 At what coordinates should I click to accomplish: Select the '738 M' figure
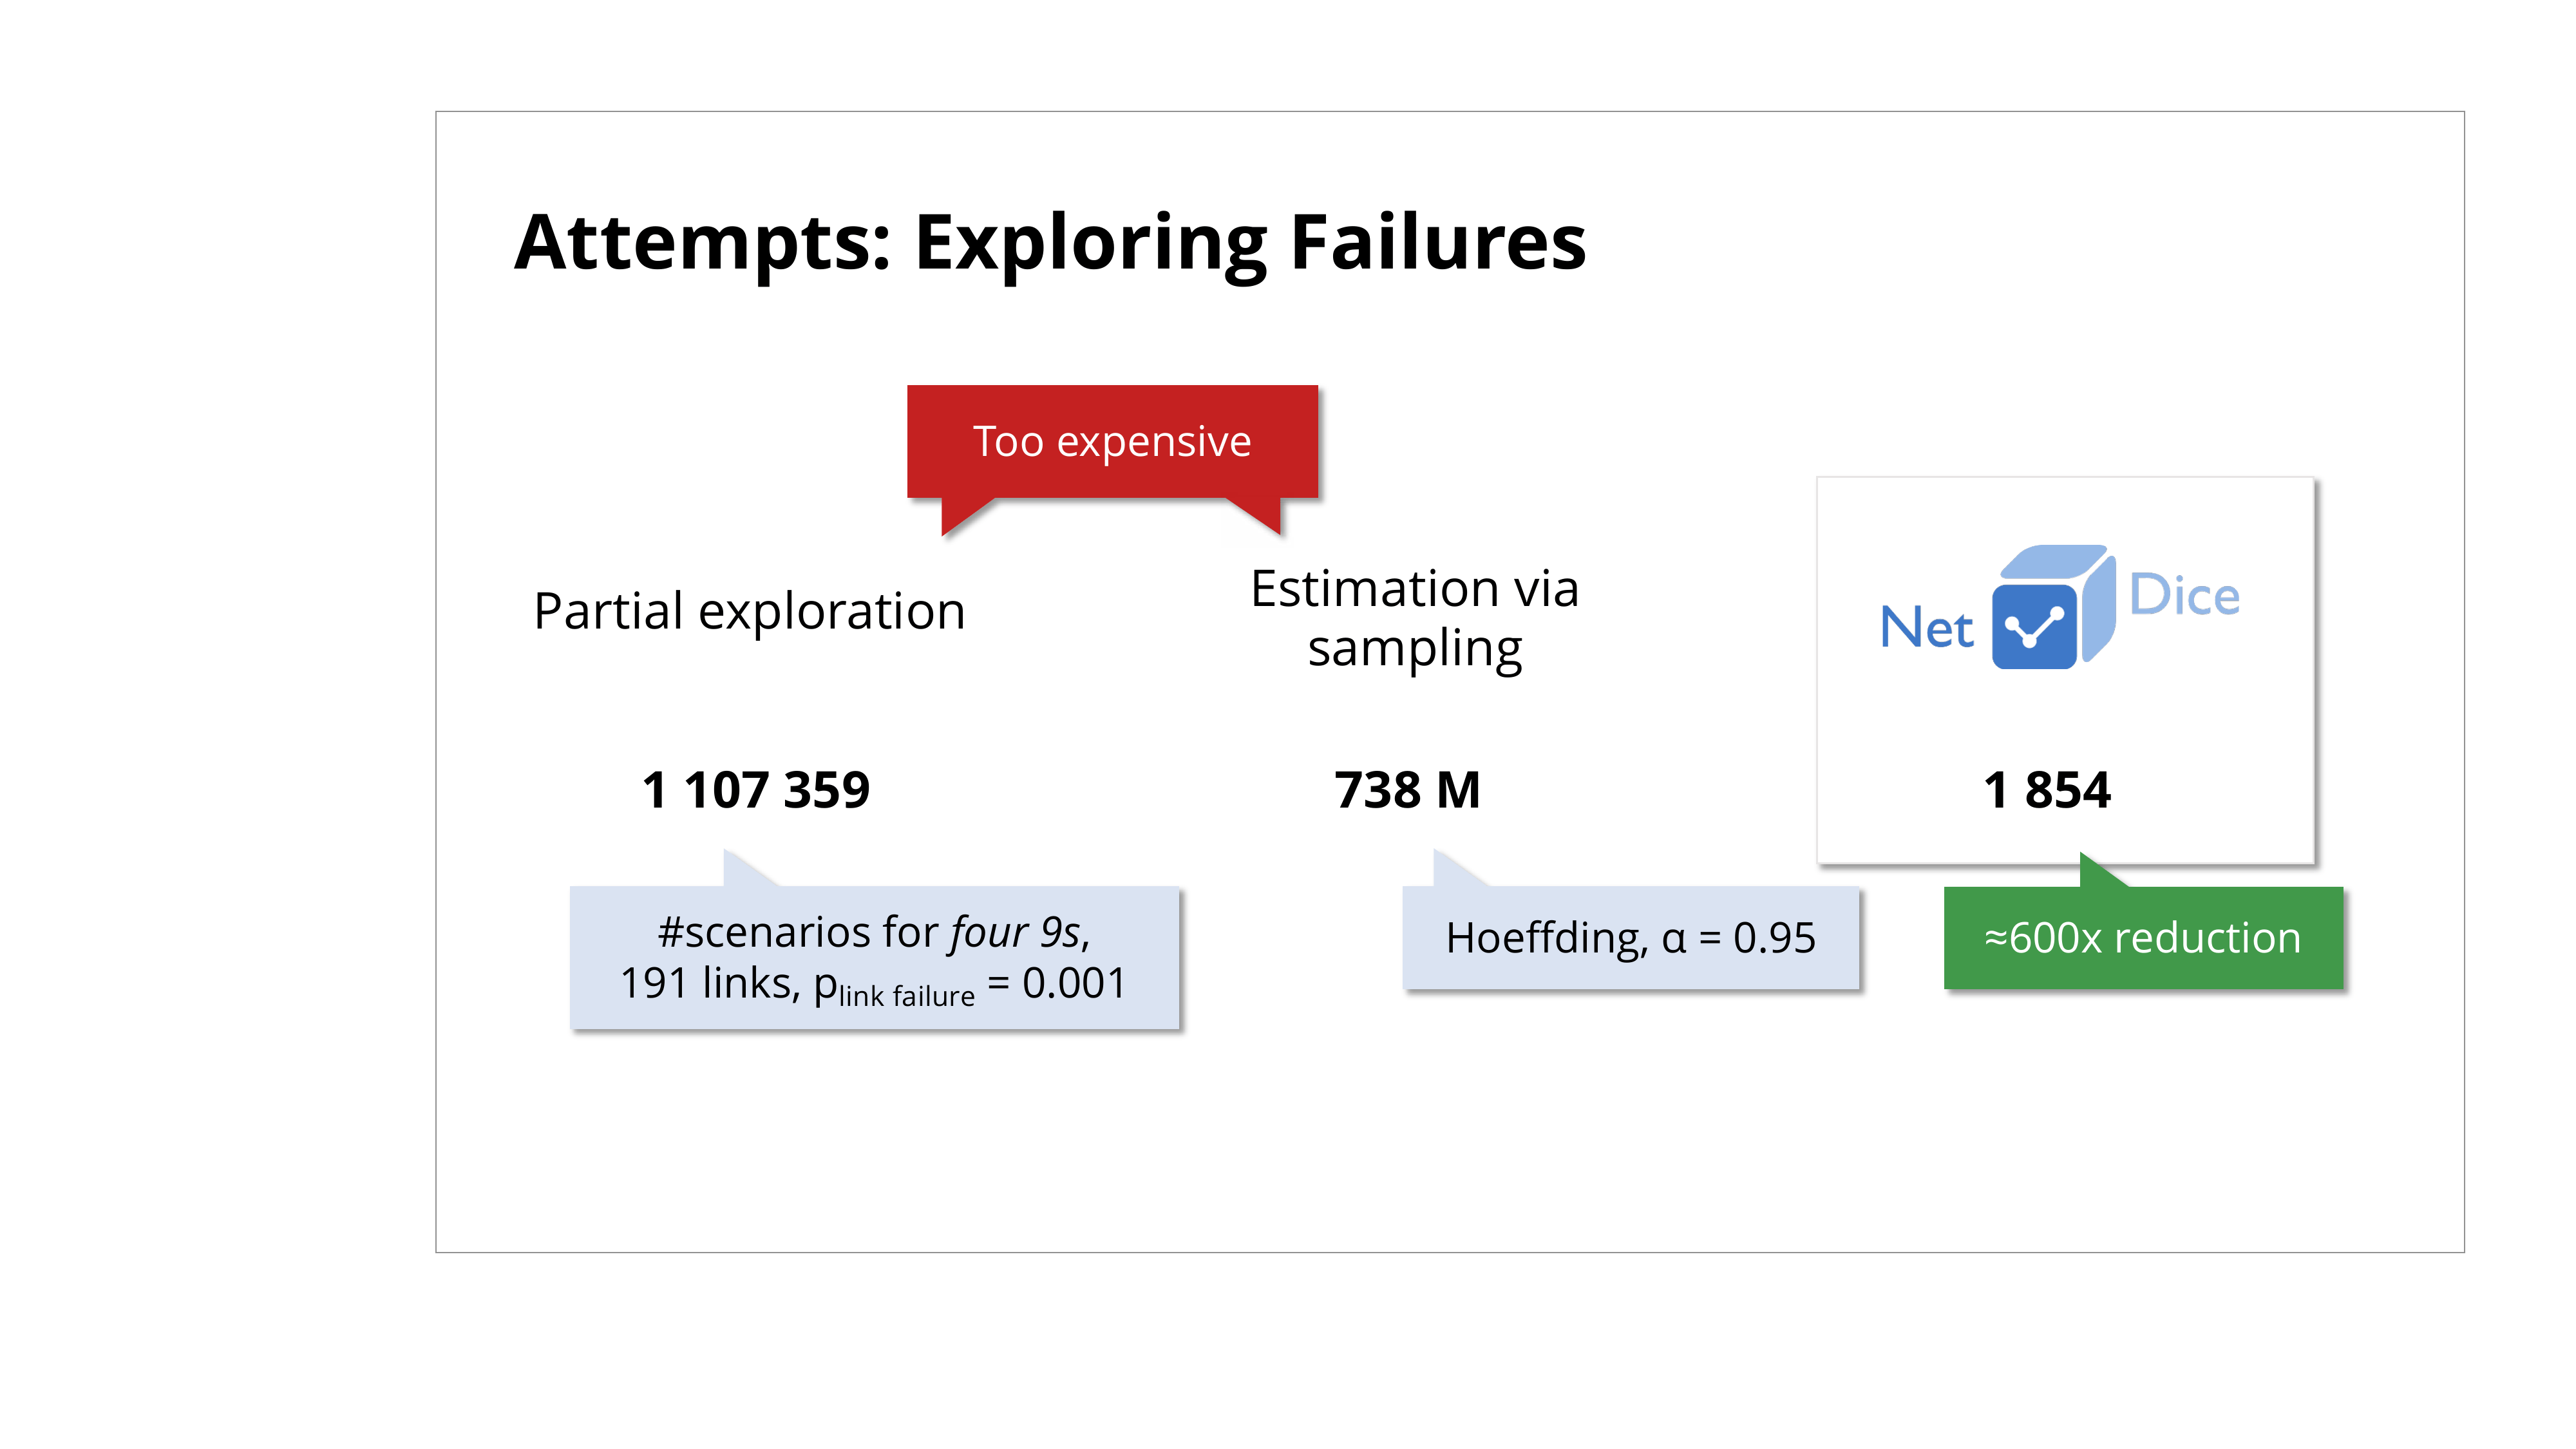pos(1407,790)
